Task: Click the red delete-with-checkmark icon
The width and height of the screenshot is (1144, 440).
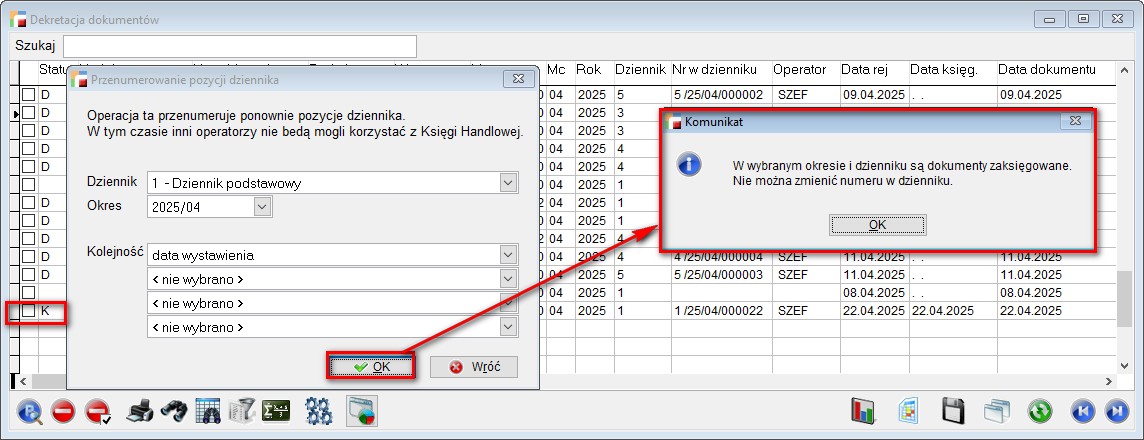Action: coord(97,410)
